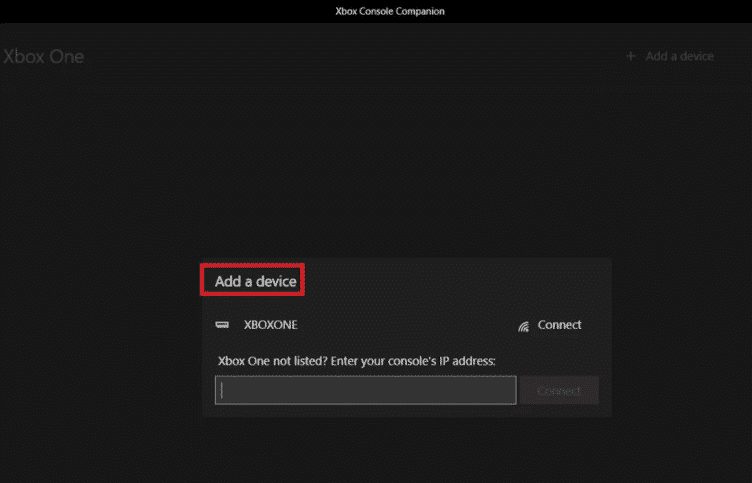
Task: Select the XBOXONE device name
Action: (270, 325)
